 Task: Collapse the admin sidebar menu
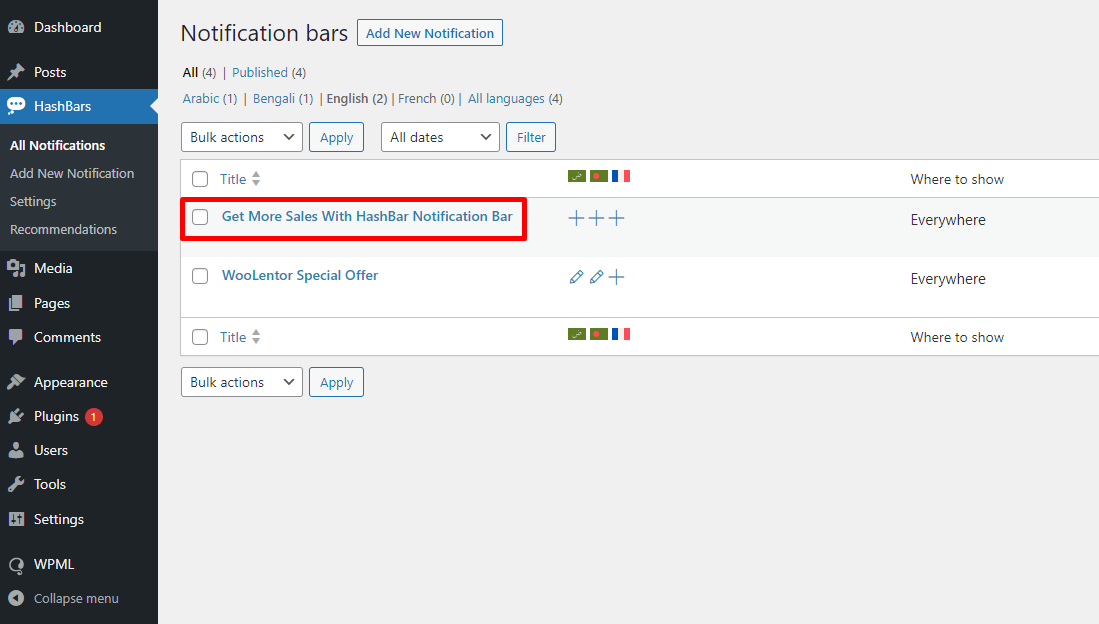coord(76,598)
